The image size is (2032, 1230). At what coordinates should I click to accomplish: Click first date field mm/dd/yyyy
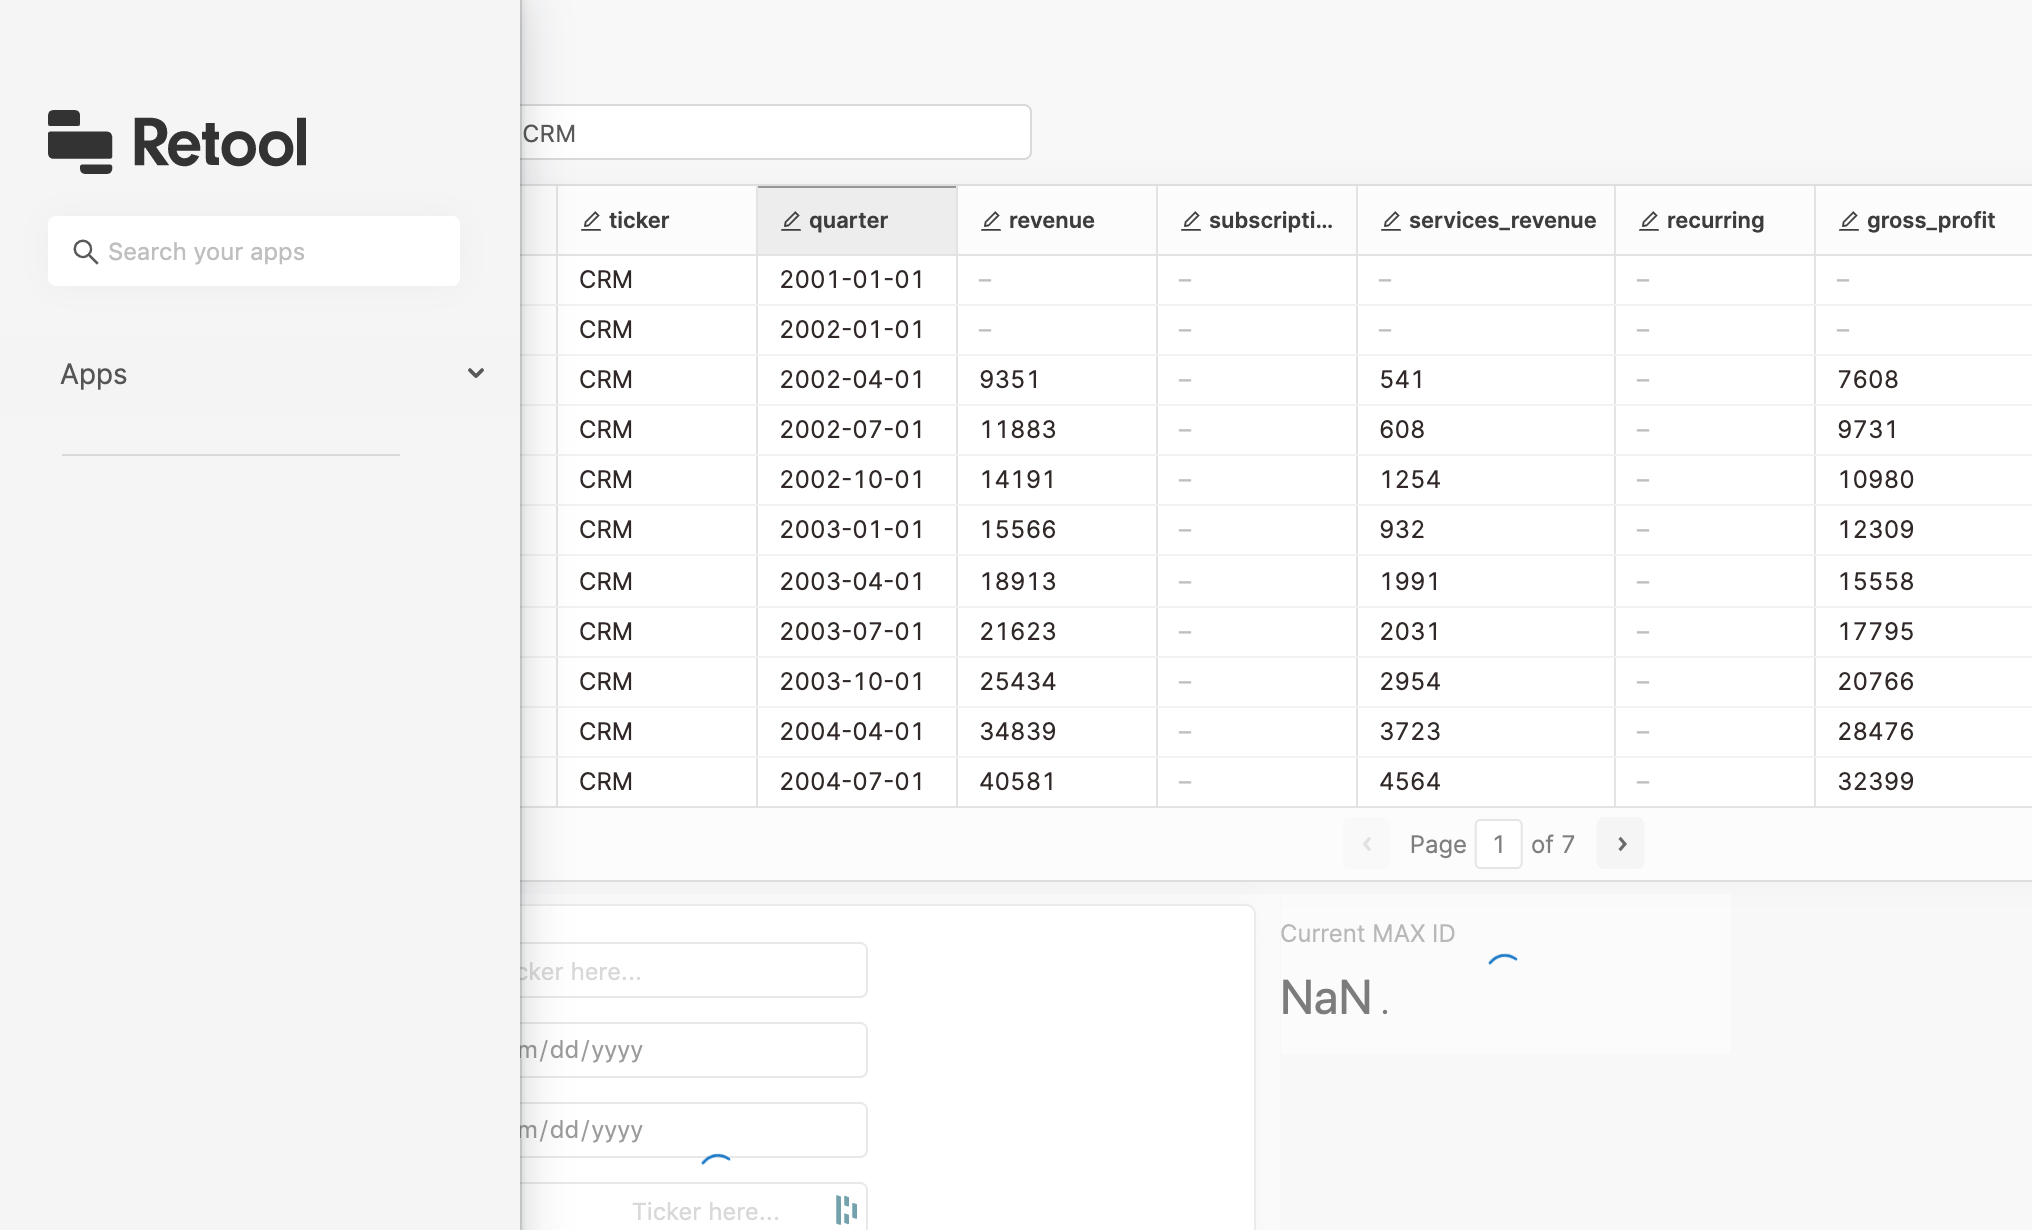(690, 1050)
